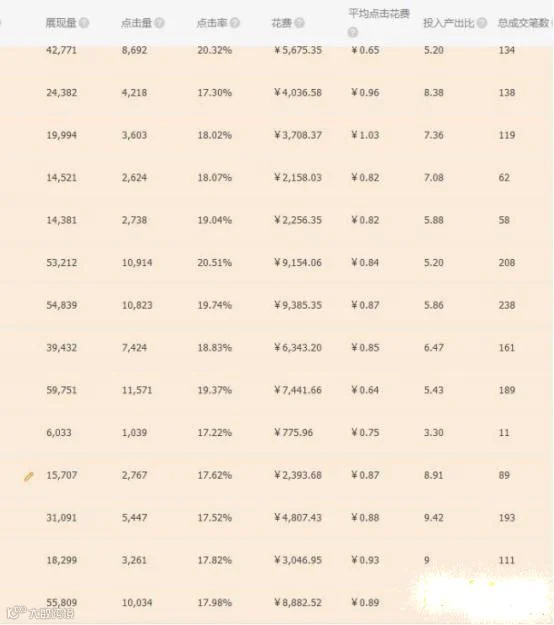Sort by the 点击量 column header
The width and height of the screenshot is (554, 625).
click(137, 23)
